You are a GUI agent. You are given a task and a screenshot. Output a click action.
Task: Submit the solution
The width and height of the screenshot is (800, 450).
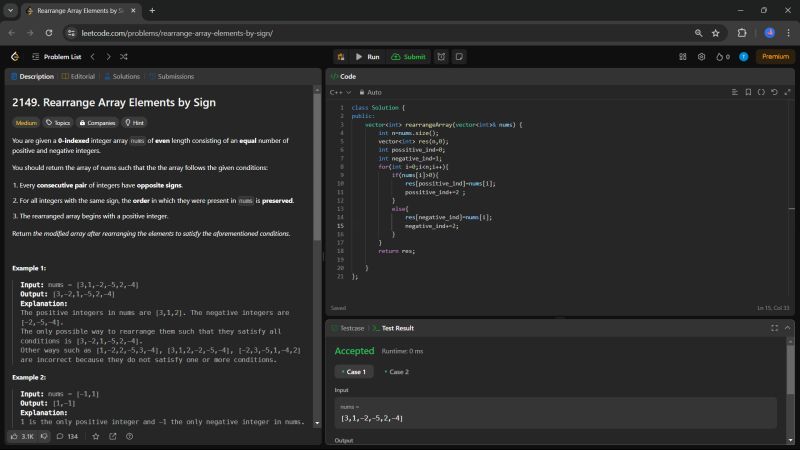click(x=408, y=57)
